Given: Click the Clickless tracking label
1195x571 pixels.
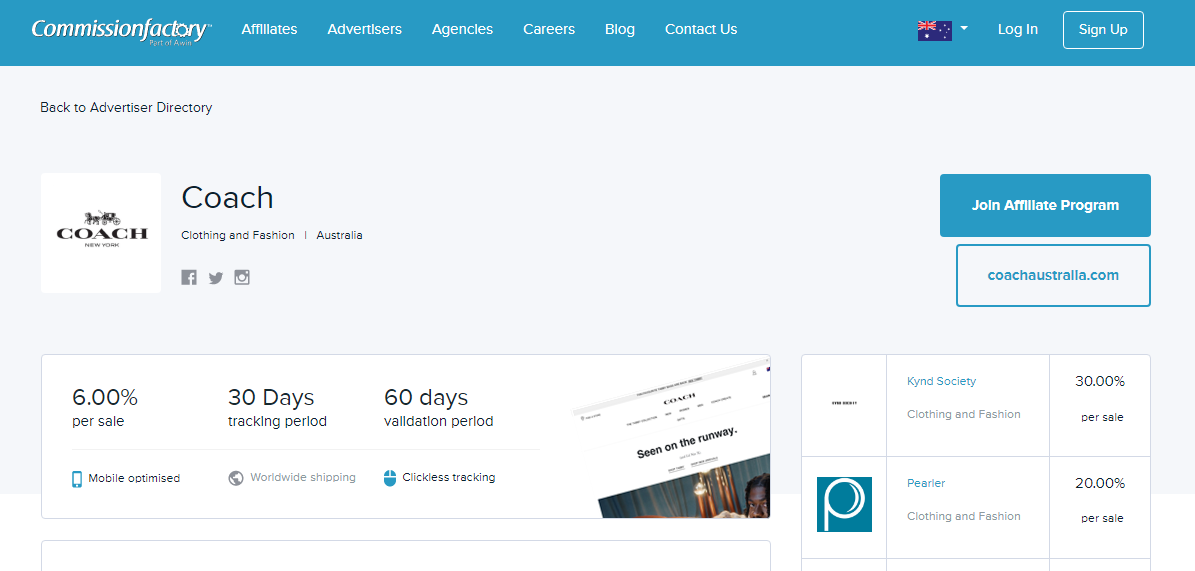Looking at the screenshot, I should 449,477.
